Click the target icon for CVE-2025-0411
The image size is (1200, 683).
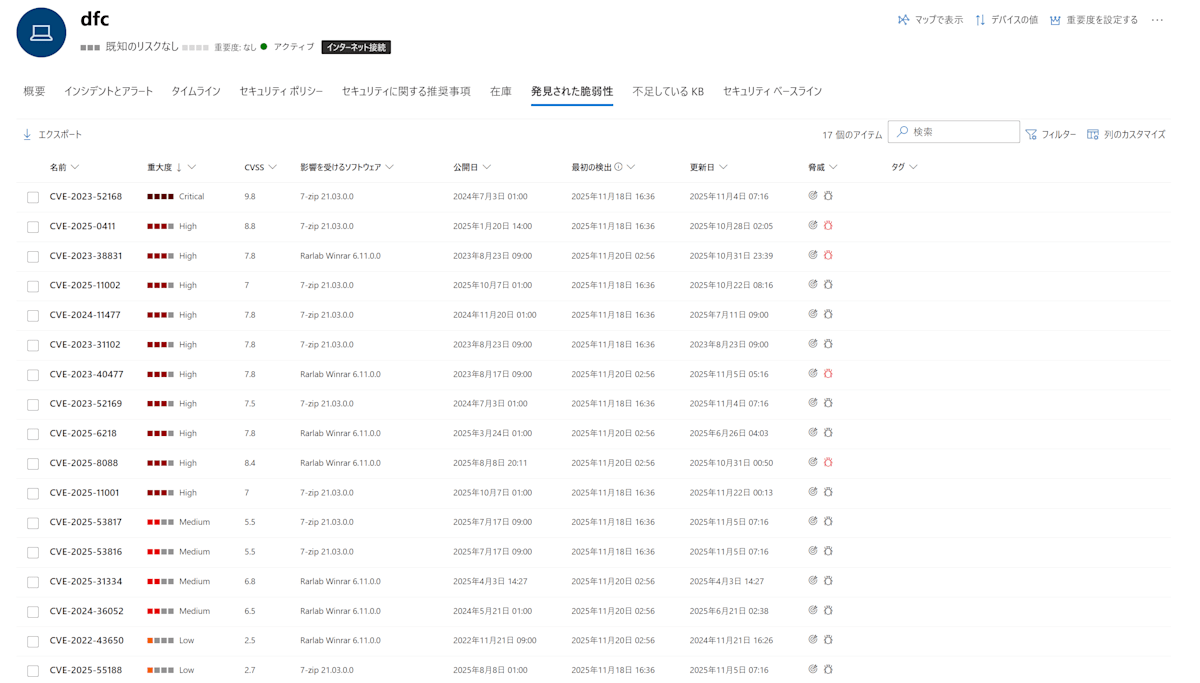point(813,226)
